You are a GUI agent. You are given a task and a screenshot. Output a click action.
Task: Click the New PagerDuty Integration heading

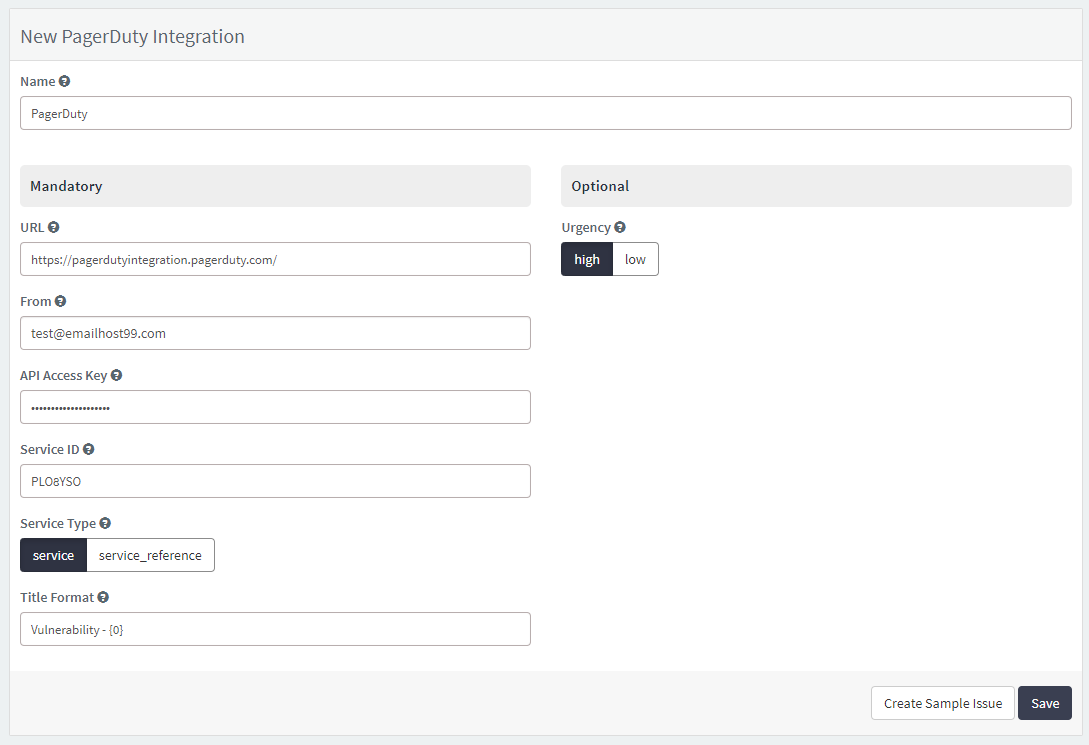point(133,36)
